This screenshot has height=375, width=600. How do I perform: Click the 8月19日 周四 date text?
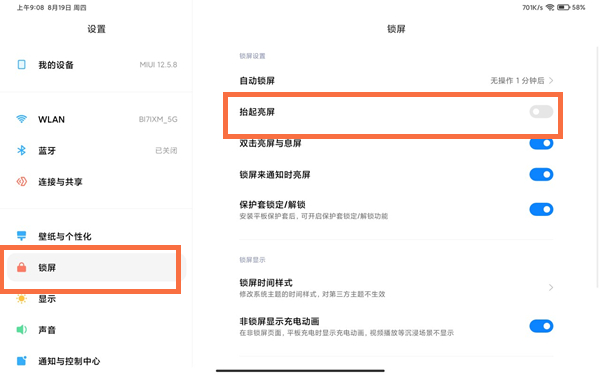(67, 7)
